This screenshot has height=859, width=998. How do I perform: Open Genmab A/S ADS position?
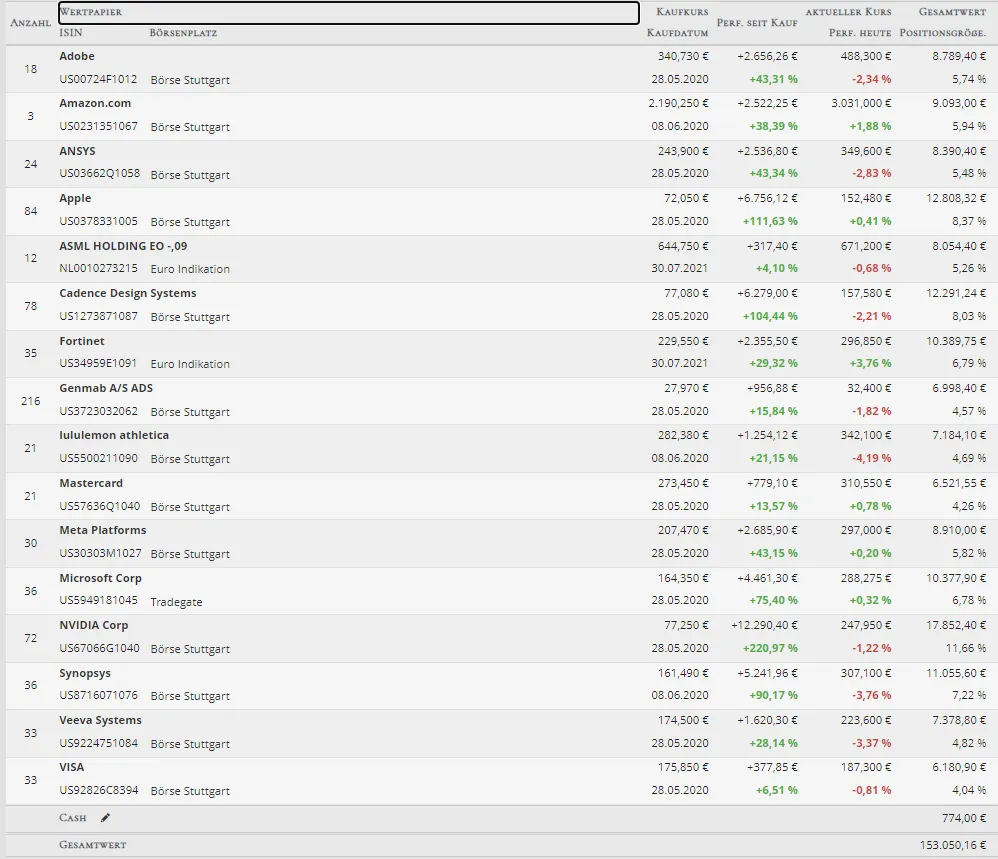point(106,388)
